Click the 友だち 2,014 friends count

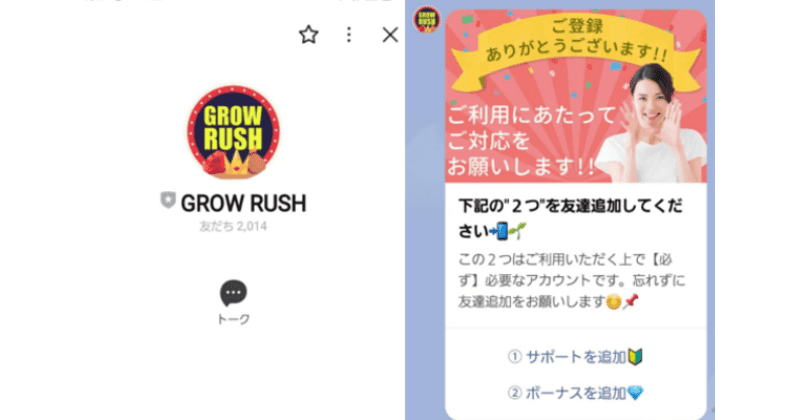[233, 226]
